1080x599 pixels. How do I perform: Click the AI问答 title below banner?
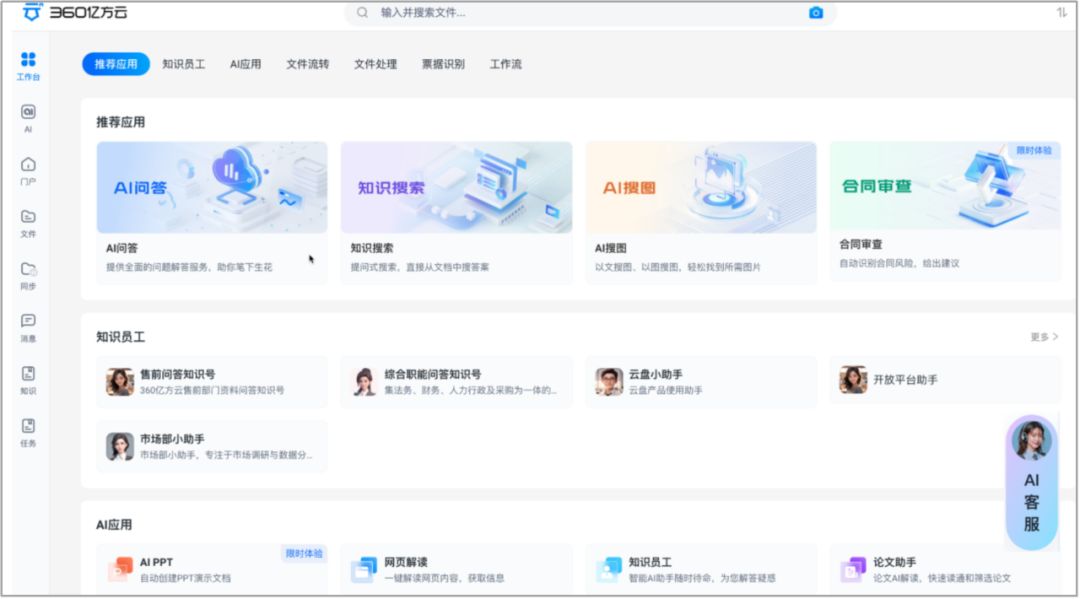(x=122, y=248)
